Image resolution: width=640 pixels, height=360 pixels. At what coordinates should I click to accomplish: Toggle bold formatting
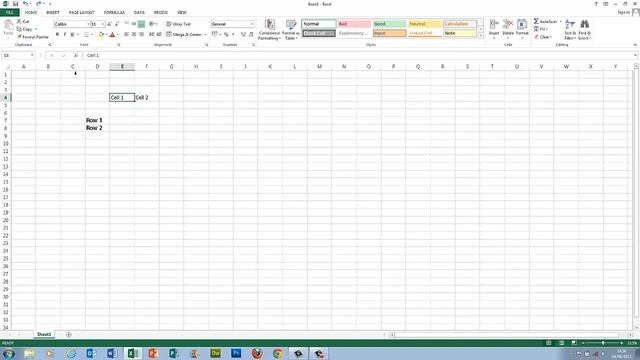click(57, 35)
